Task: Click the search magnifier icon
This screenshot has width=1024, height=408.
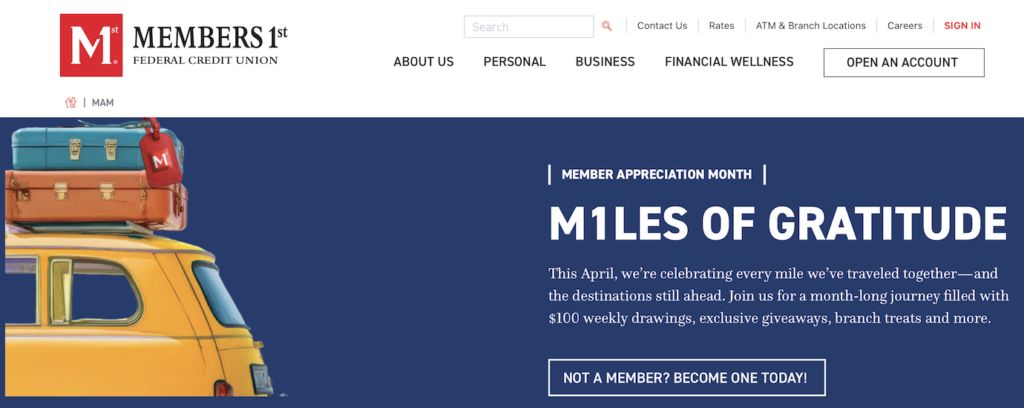Action: pyautogui.click(x=607, y=27)
